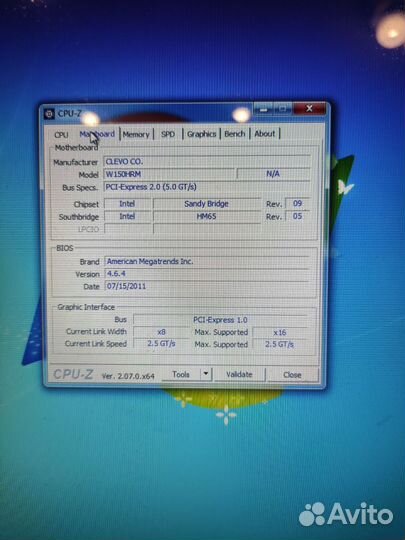Expand the Tools dropdown arrow
Screen dimensions: 405x540
[206, 374]
